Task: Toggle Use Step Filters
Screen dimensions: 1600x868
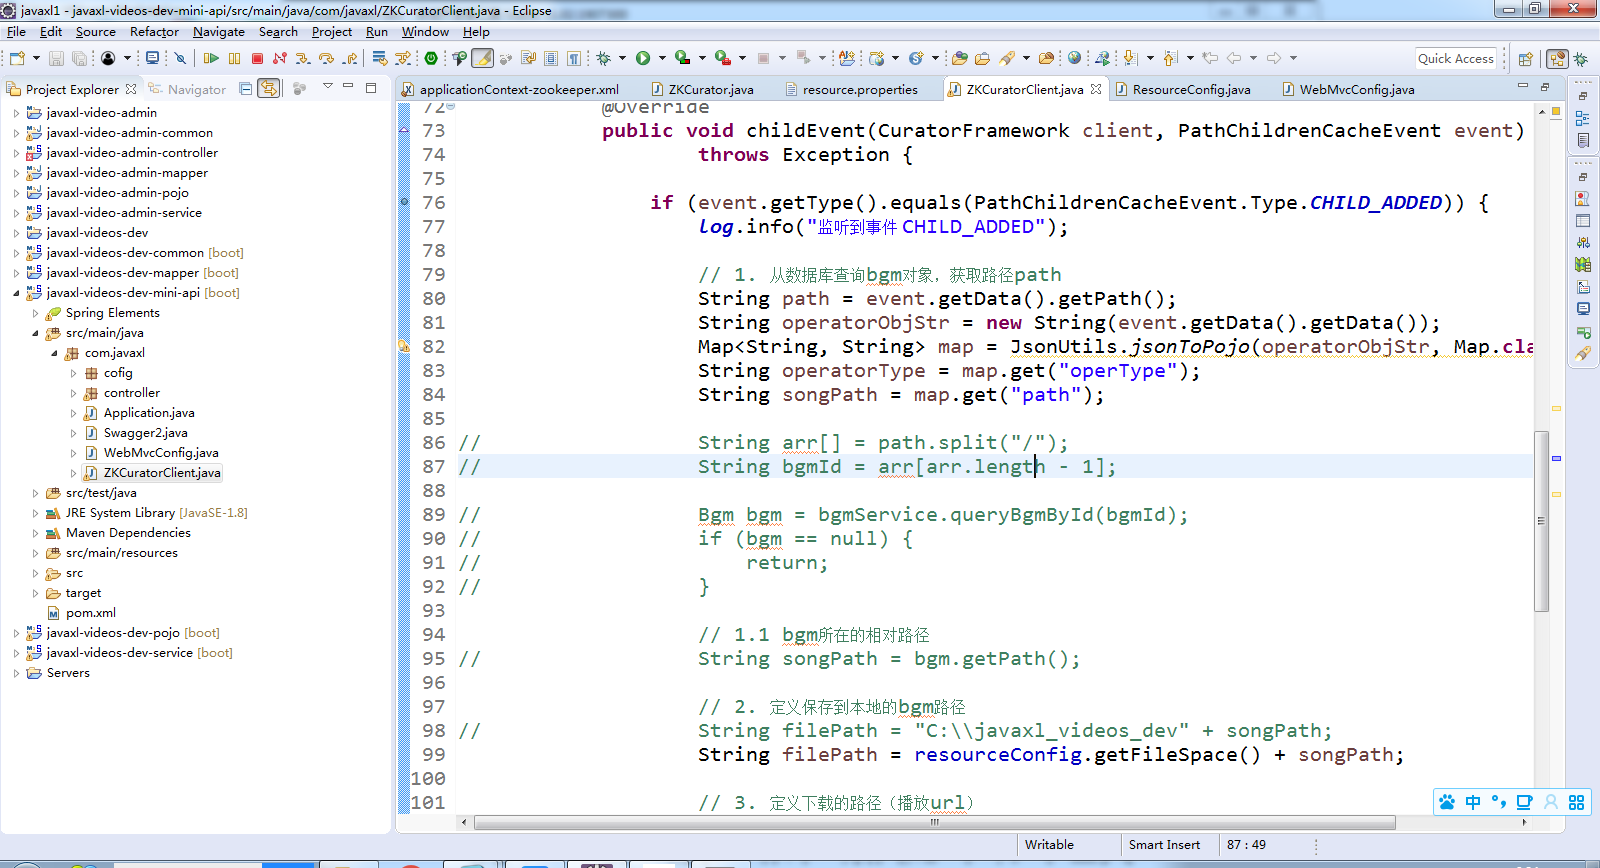Action: coord(403,58)
